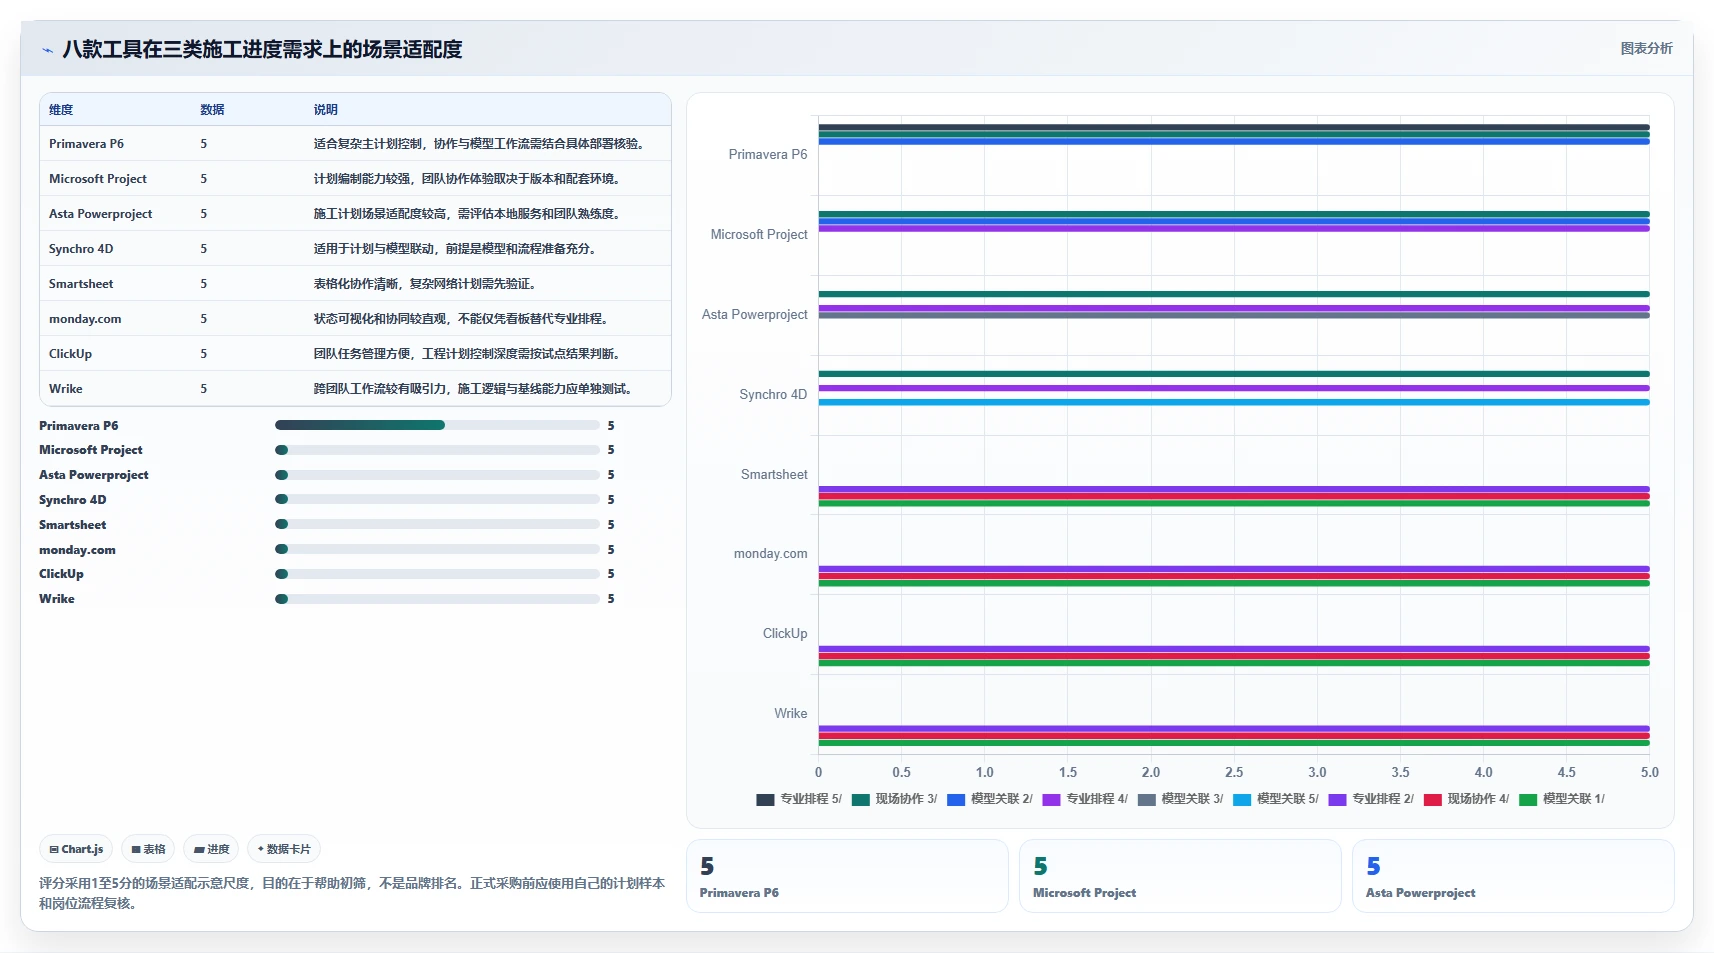Toggle the 现场协作 4/ legend entry
Screen dimensions: 1714x953
[x=1466, y=799]
